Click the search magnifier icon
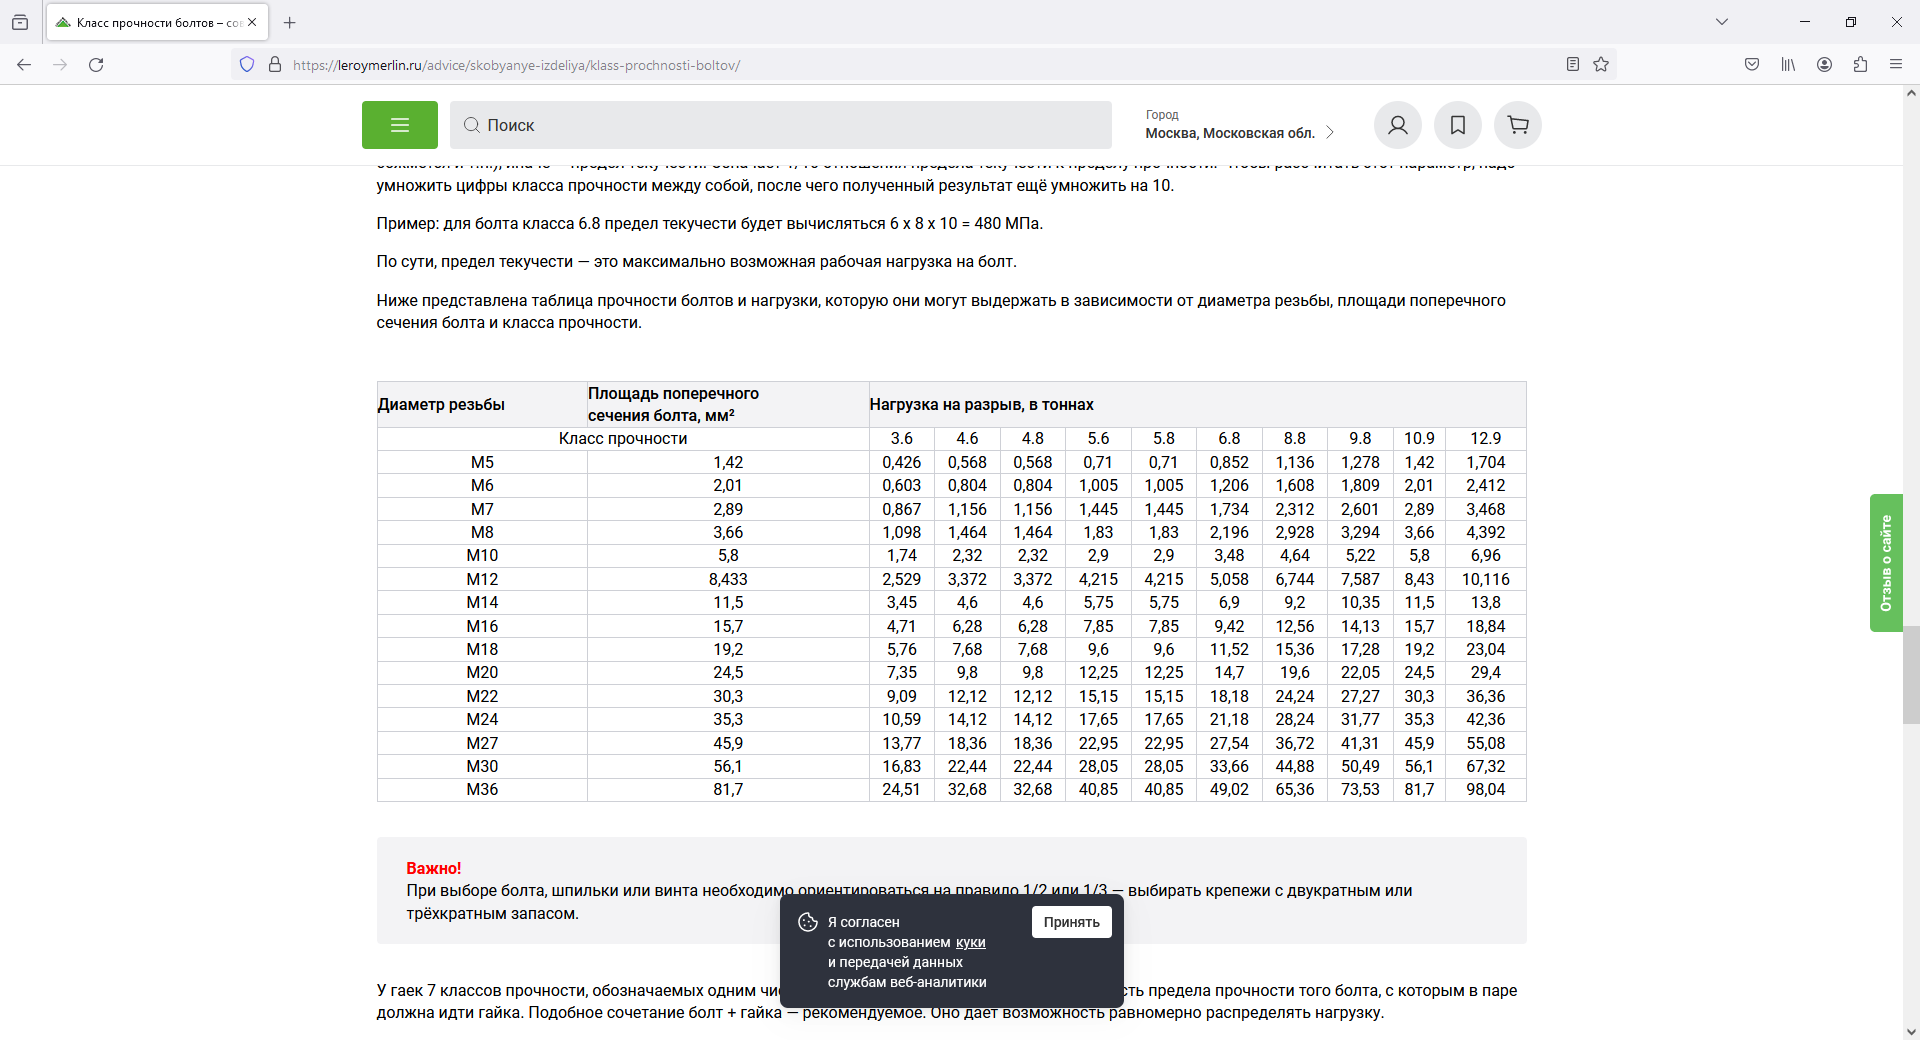 472,125
